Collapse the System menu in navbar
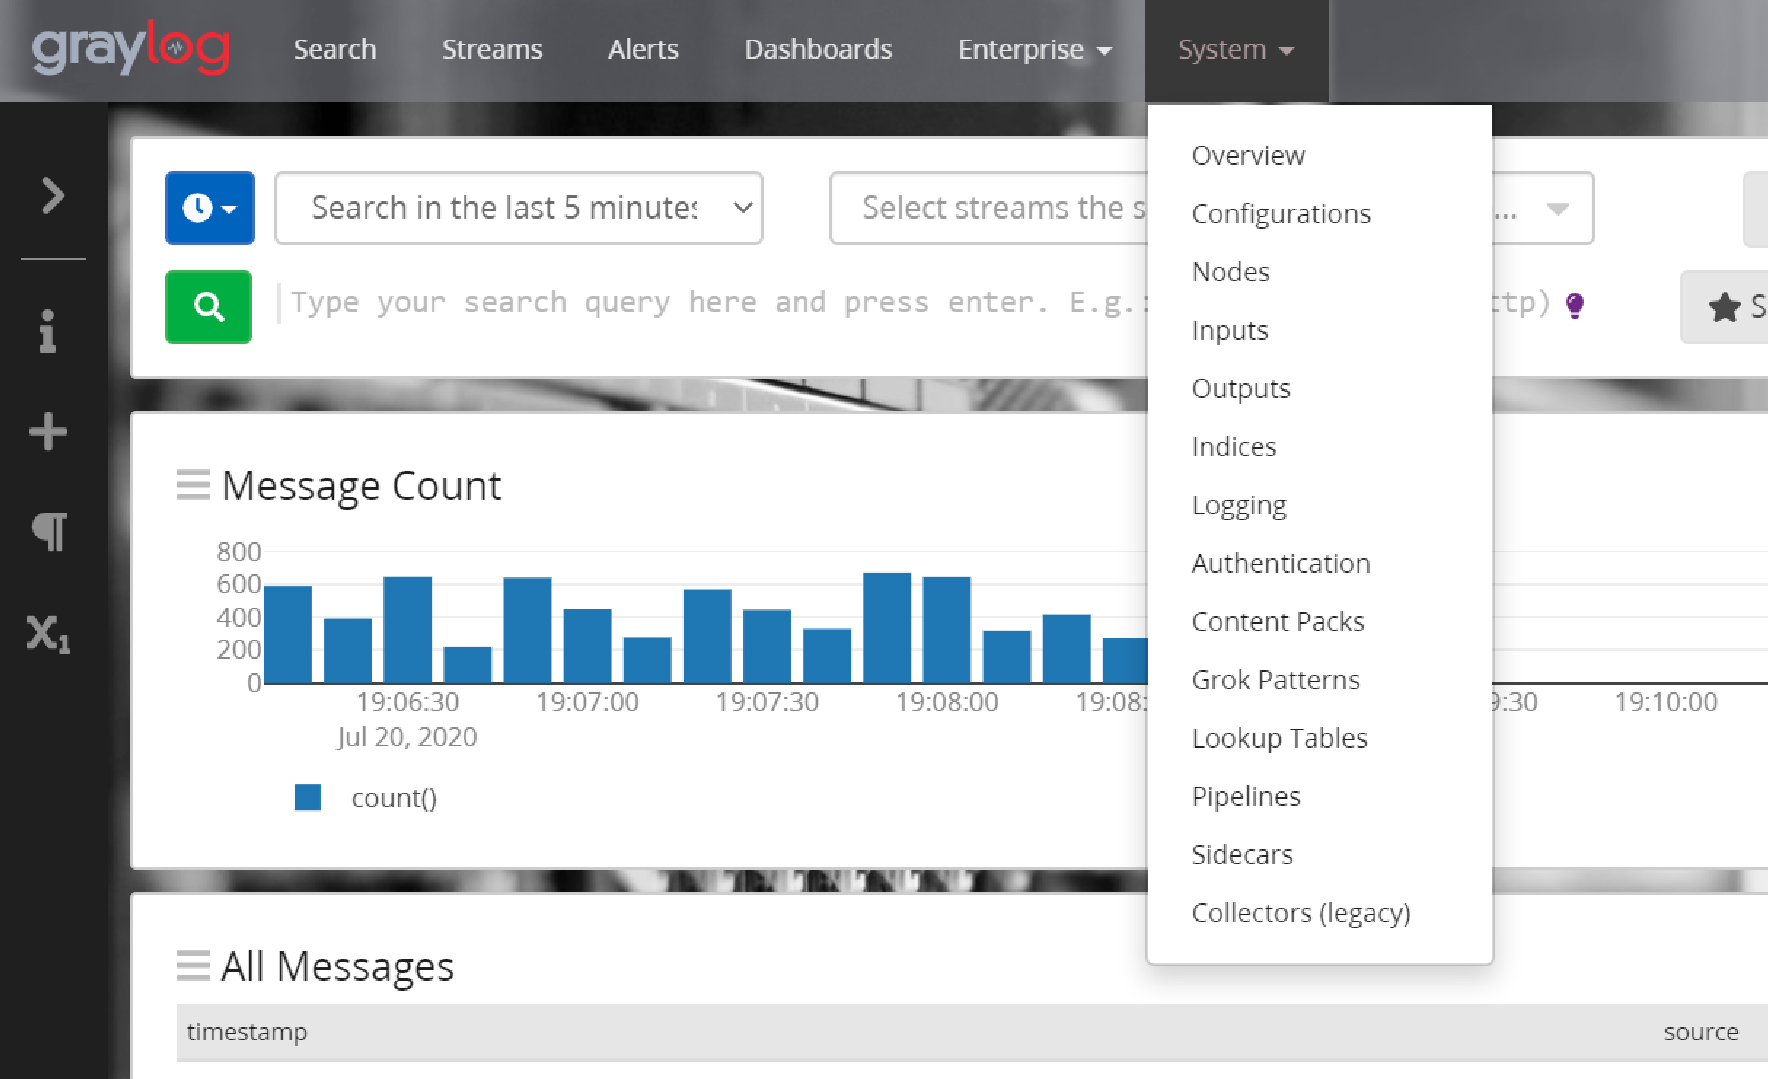This screenshot has width=1768, height=1079. tap(1236, 50)
